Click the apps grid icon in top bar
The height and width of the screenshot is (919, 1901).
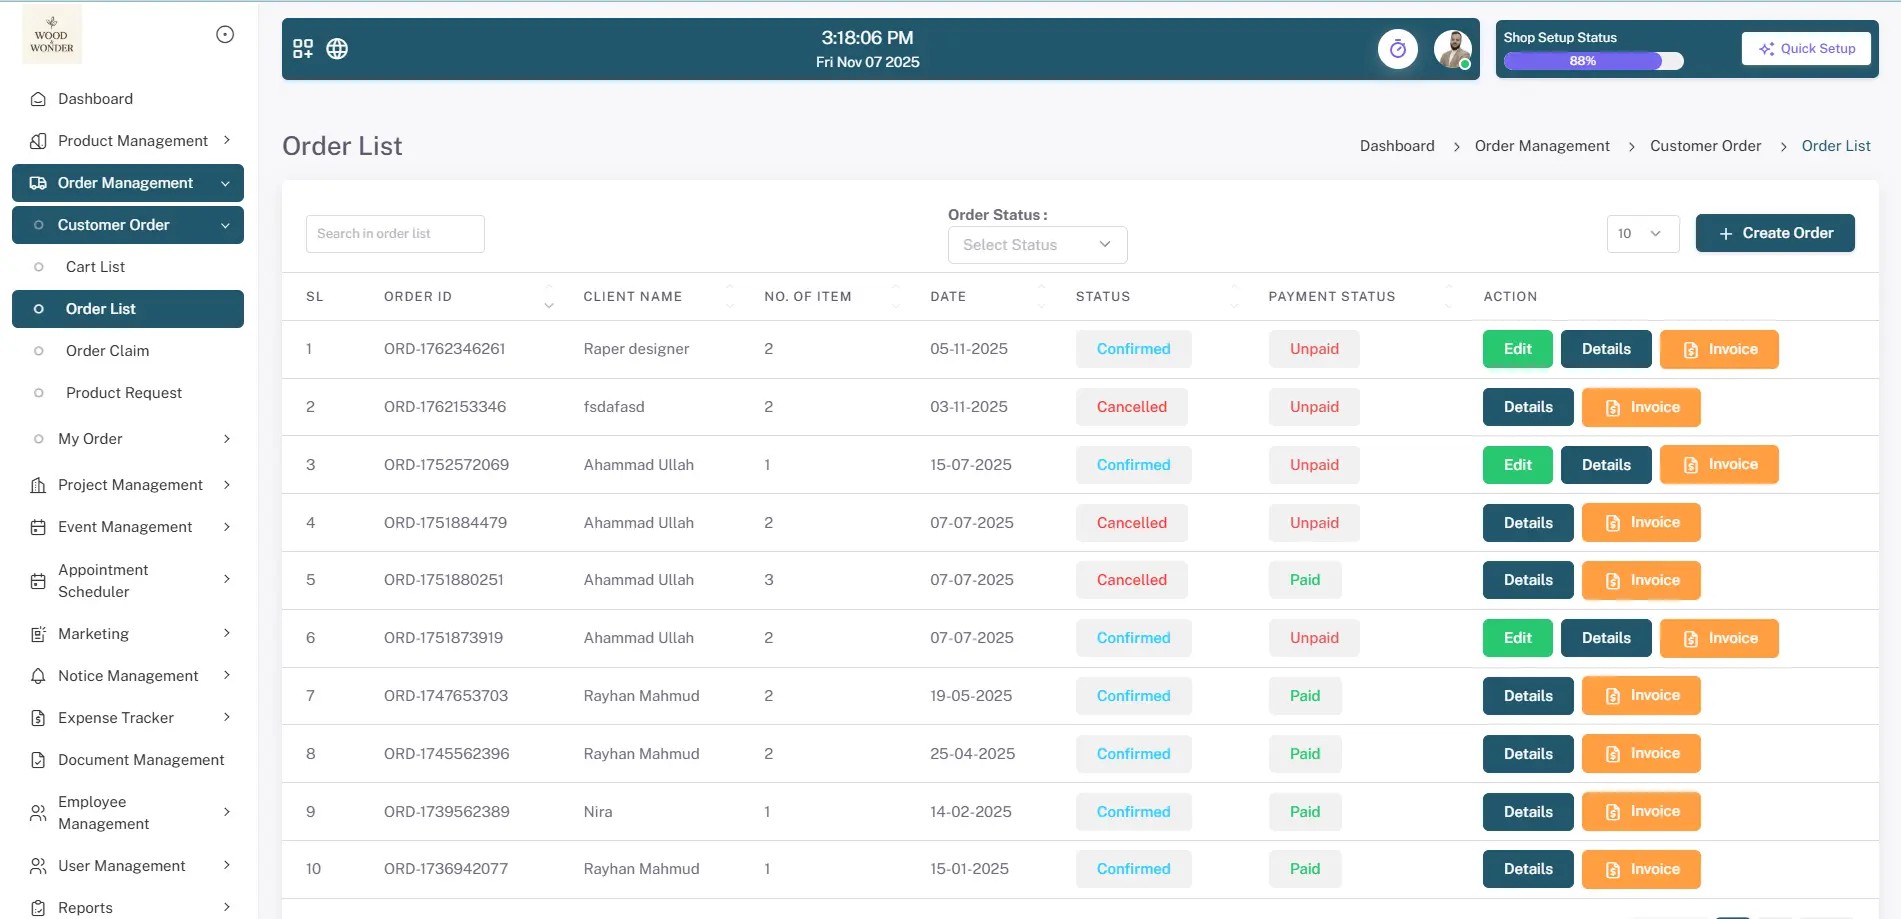point(303,47)
